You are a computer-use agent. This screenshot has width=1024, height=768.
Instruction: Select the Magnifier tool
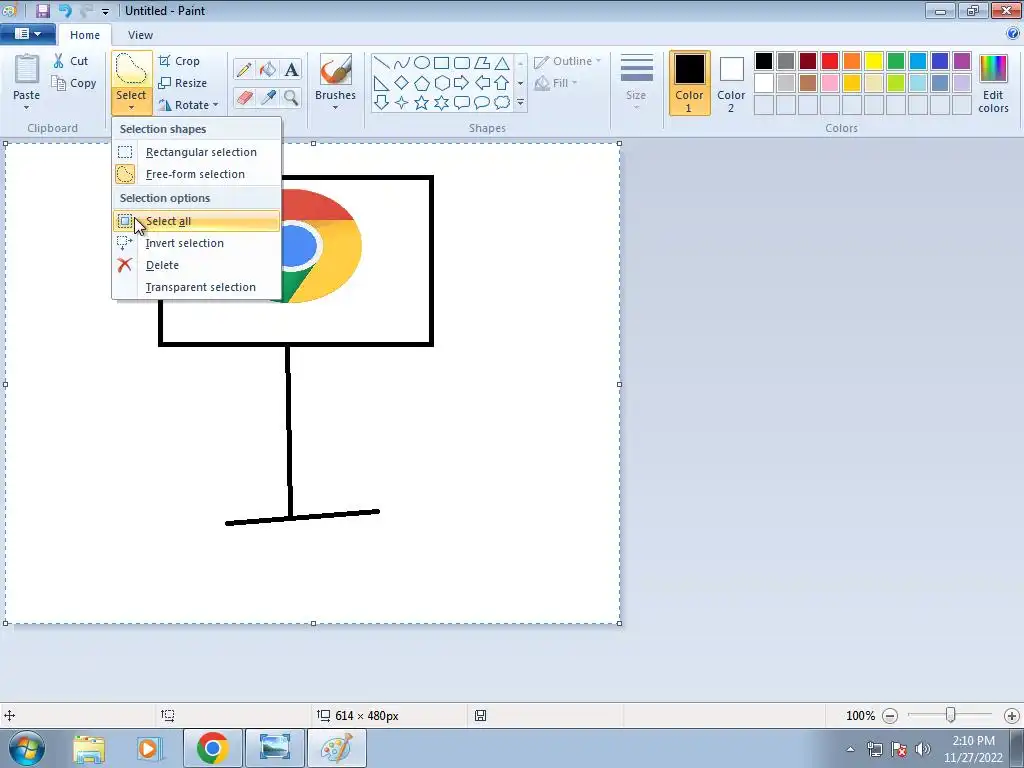tap(291, 97)
